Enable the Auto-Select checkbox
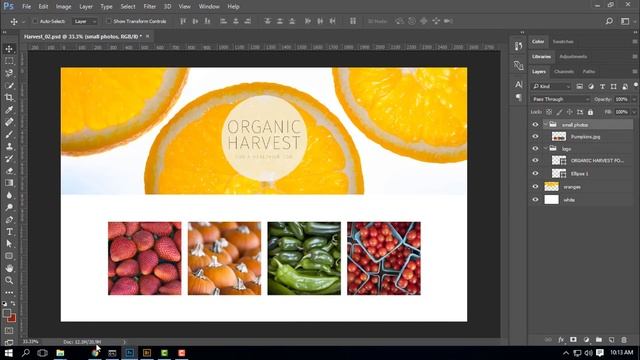This screenshot has width=640, height=360. click(35, 21)
